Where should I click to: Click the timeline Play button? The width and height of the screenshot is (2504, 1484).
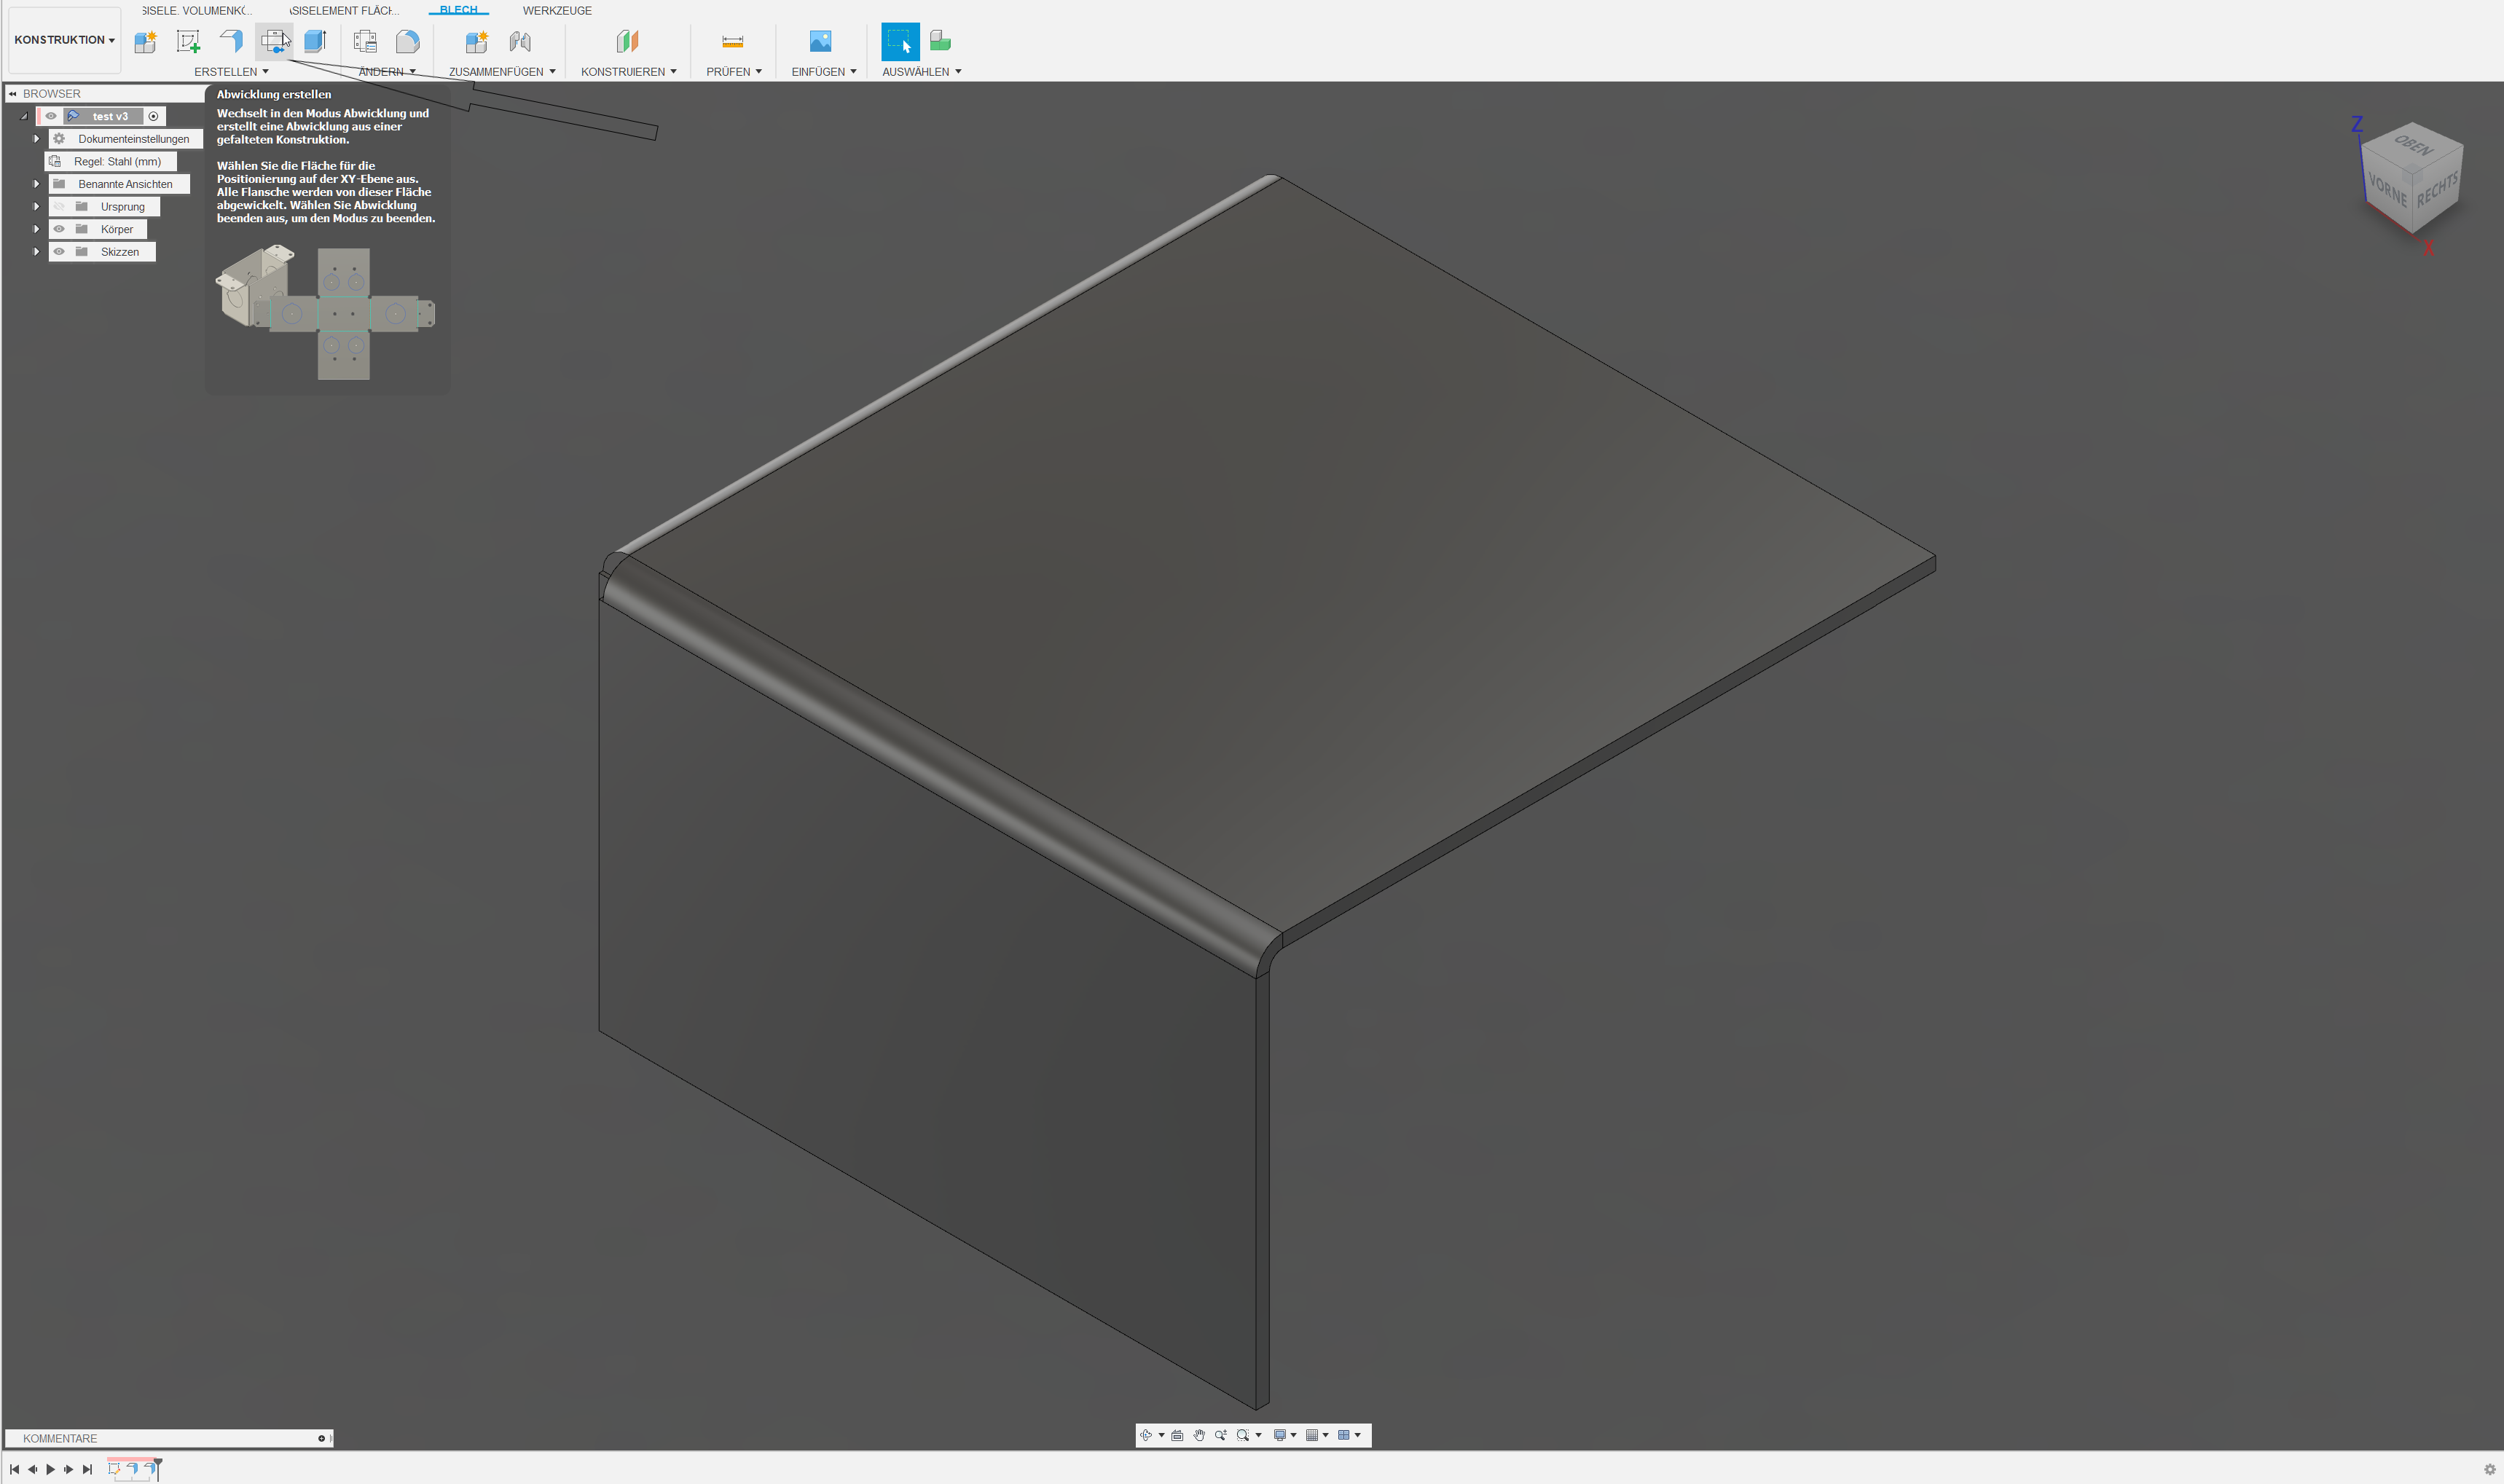coord(50,1469)
